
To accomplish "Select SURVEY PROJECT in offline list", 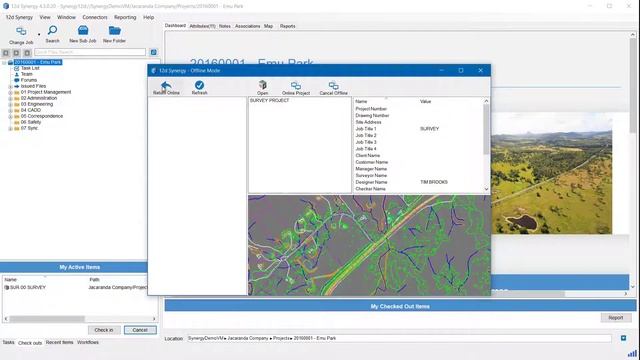I will (x=269, y=100).
